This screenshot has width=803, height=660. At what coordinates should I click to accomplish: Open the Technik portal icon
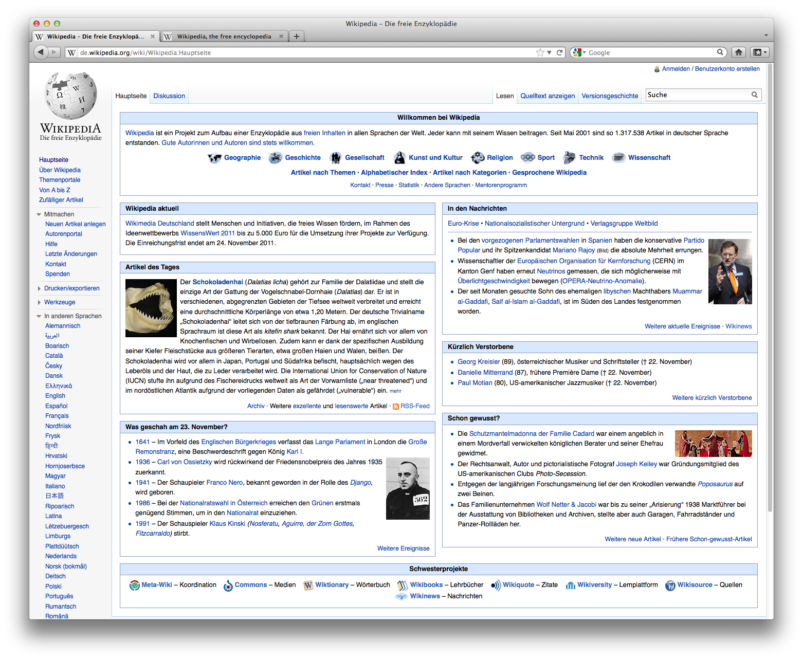569,158
